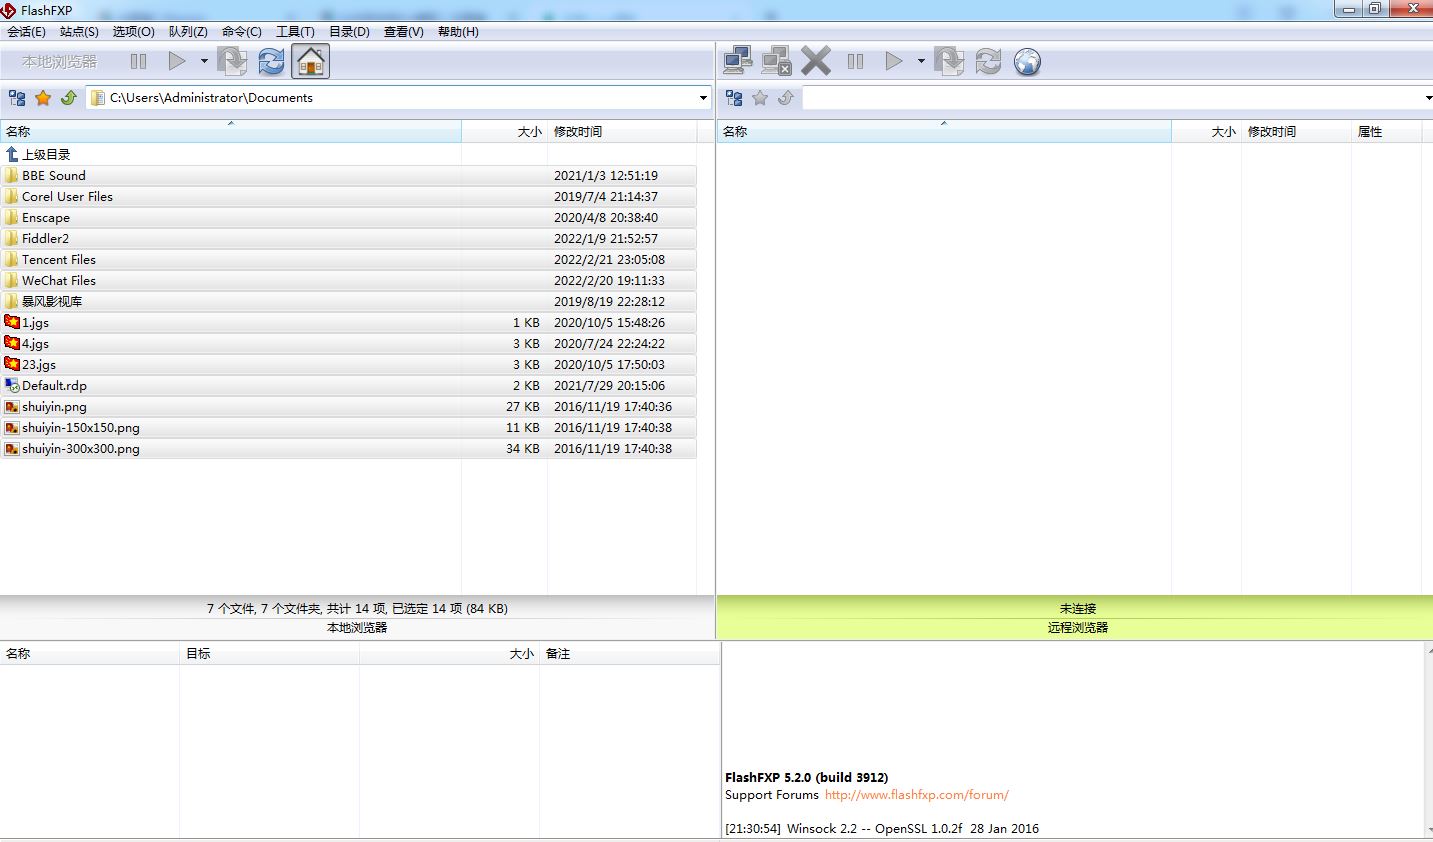
Task: Select the 1.jgs file
Action: 348,323
